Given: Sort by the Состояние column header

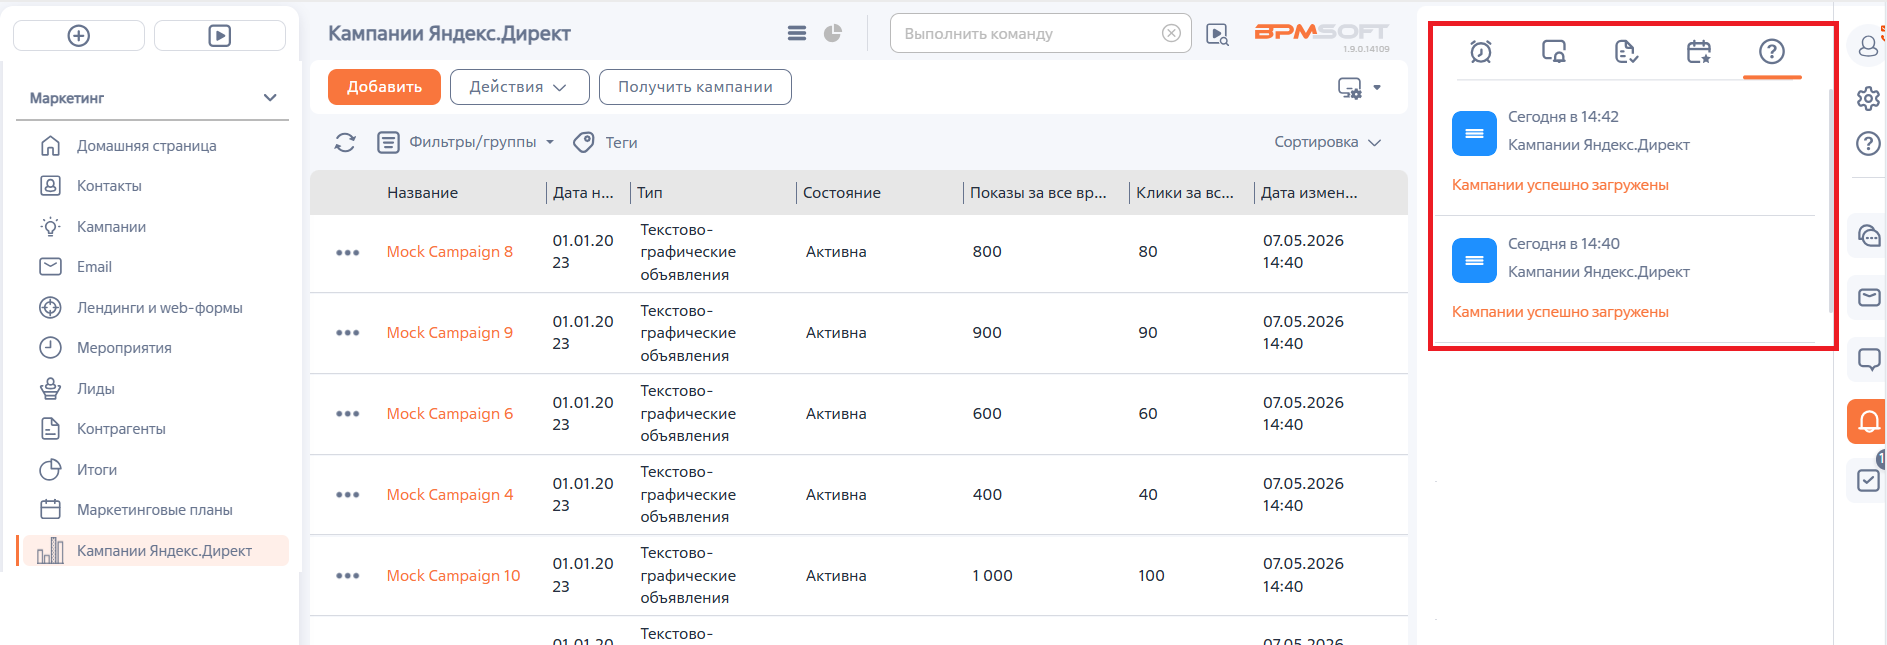Looking at the screenshot, I should [842, 193].
